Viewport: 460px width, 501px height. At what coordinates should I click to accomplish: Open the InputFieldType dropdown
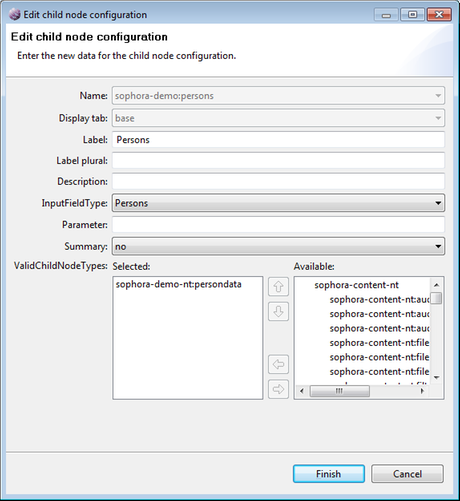pyautogui.click(x=278, y=203)
